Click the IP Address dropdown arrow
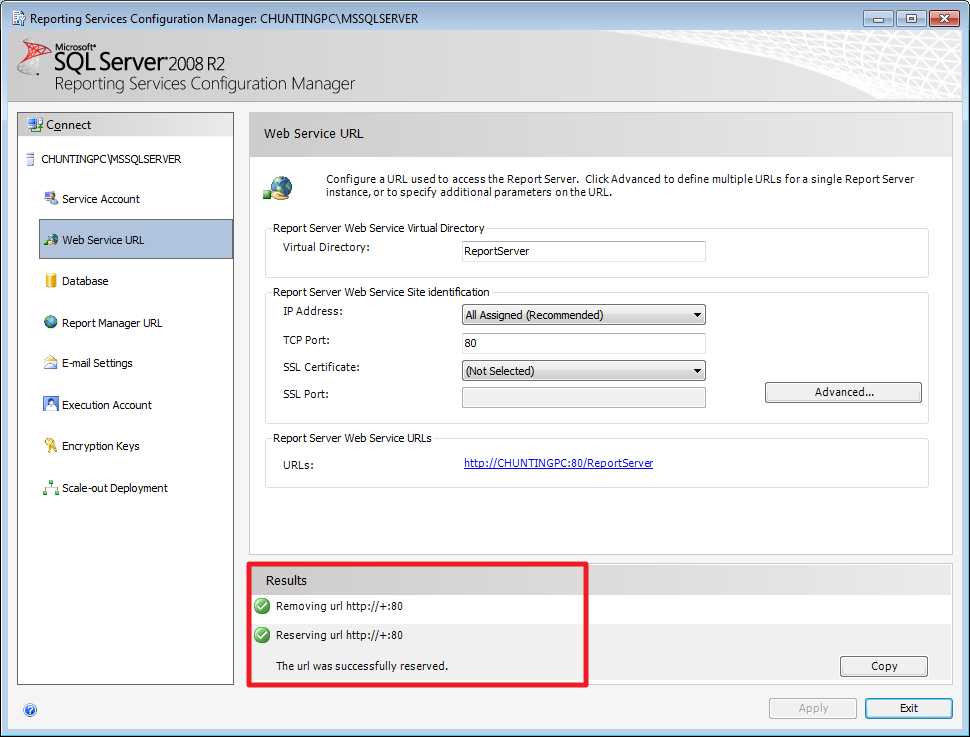Screen dimensions: 970x737 [x=697, y=315]
